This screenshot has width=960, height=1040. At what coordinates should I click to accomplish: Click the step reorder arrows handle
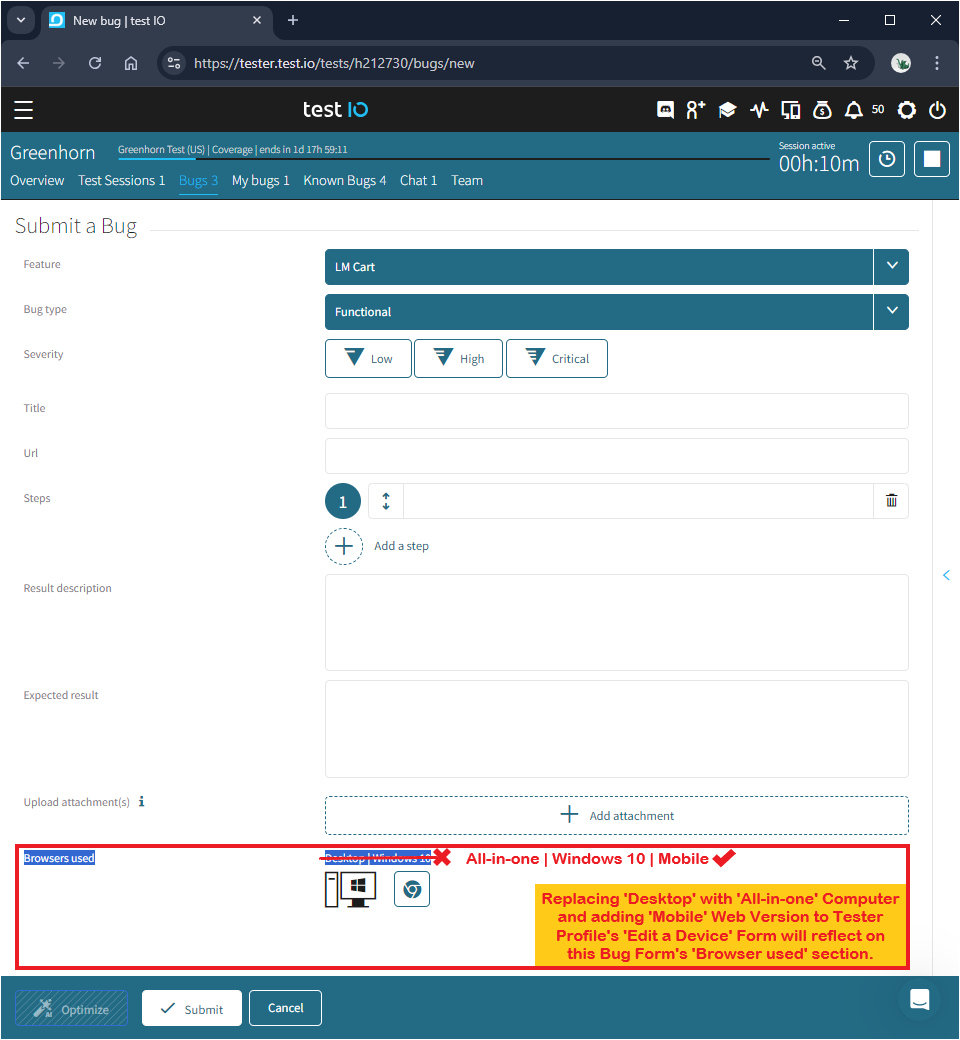click(x=385, y=501)
